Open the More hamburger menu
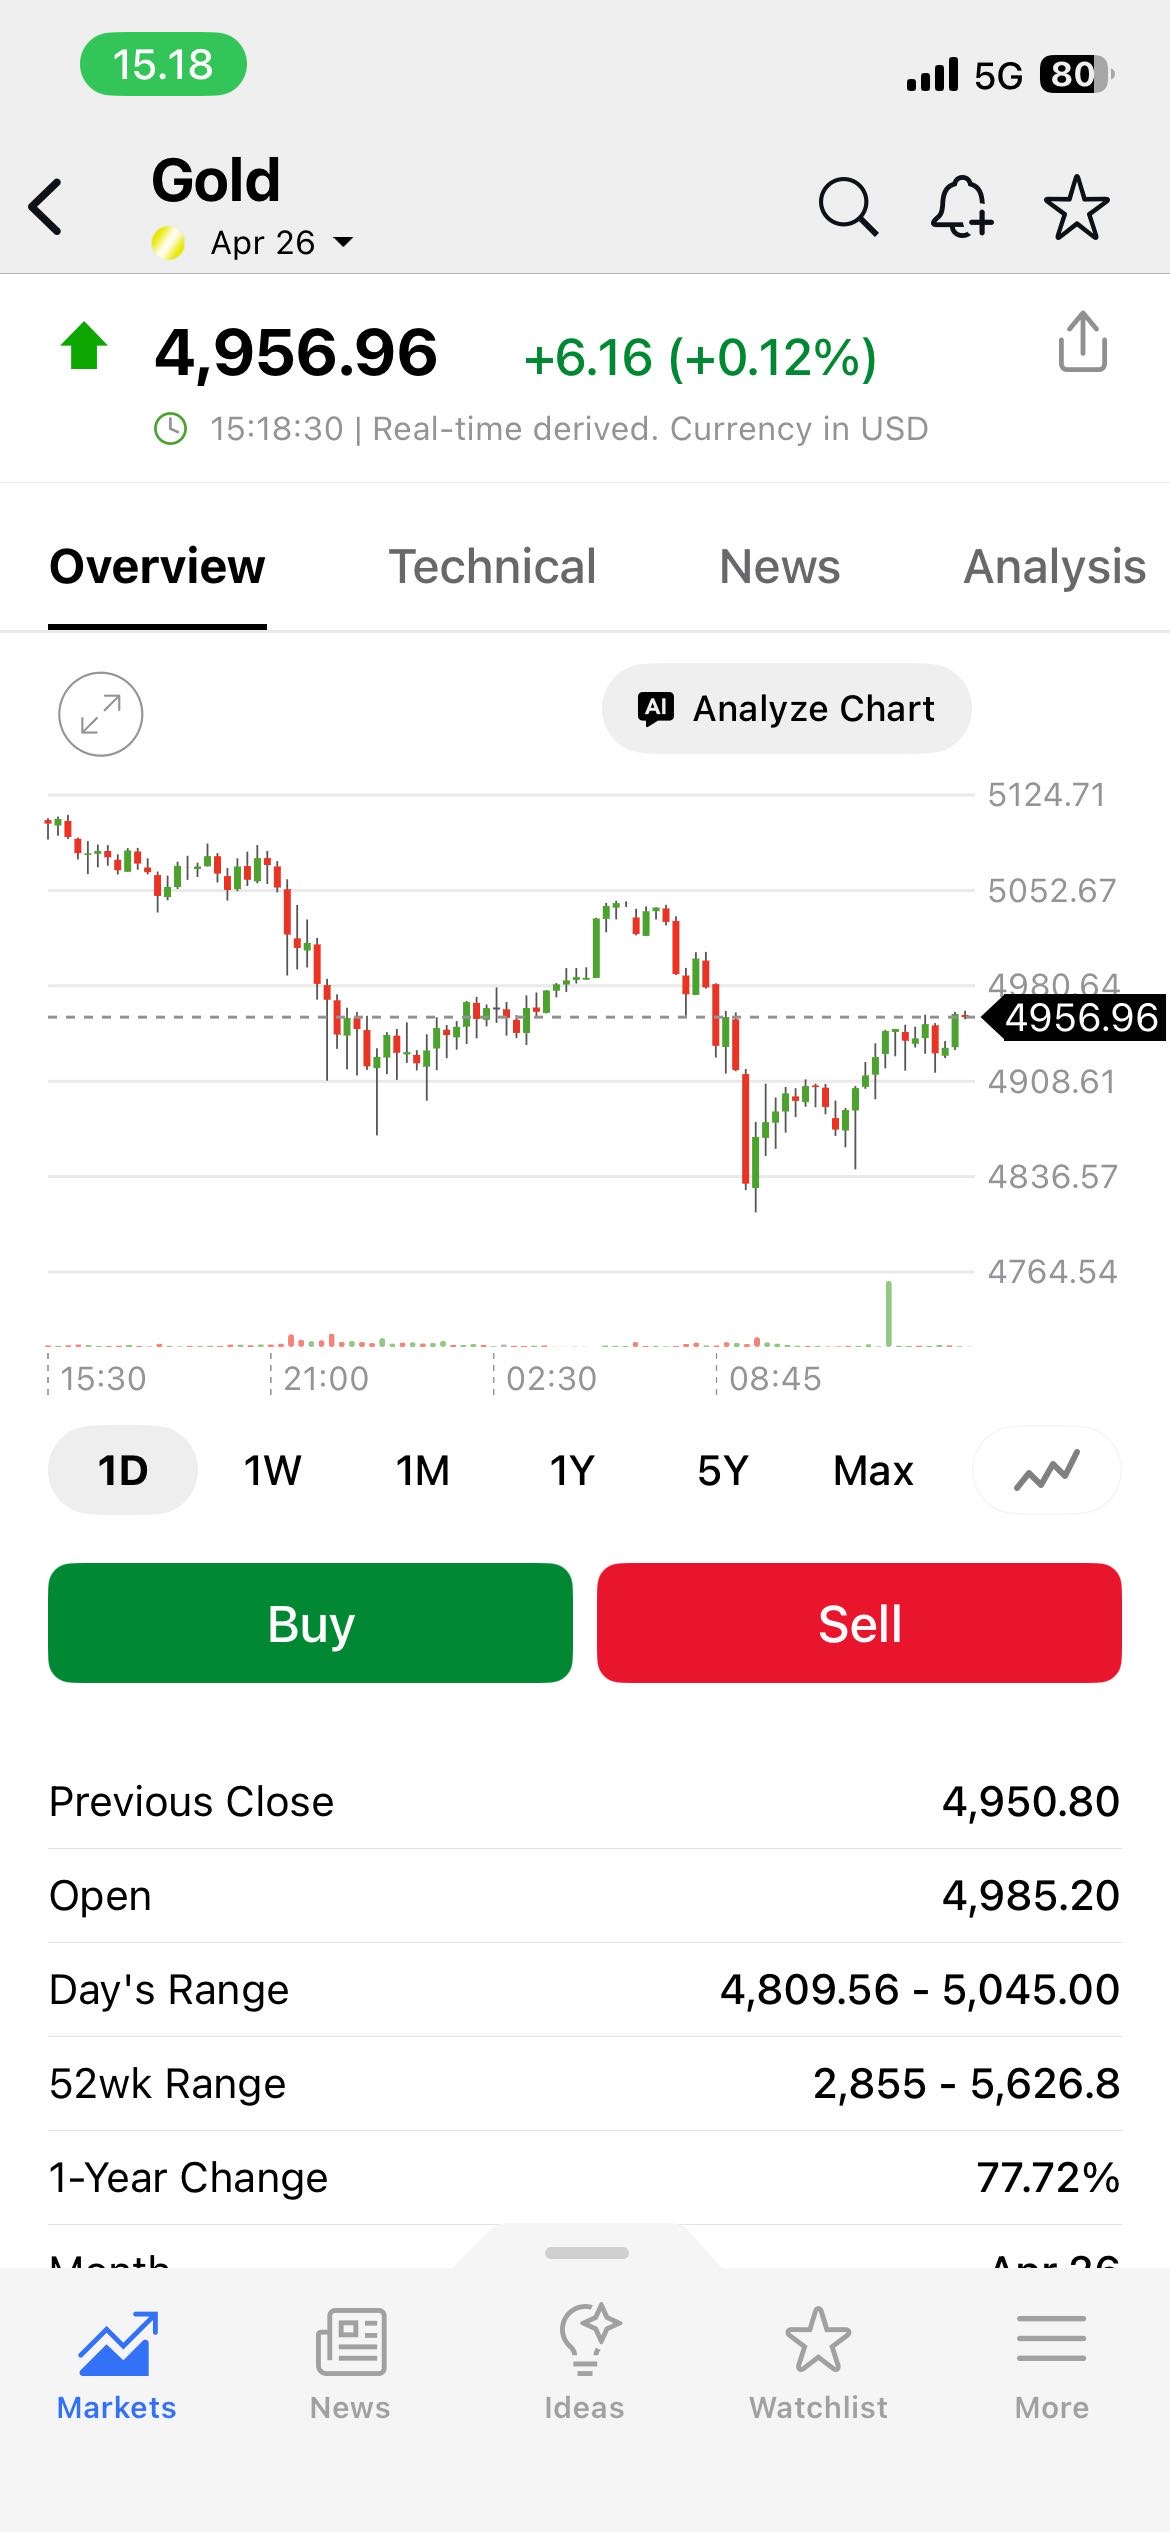The image size is (1170, 2532). tap(1051, 2363)
